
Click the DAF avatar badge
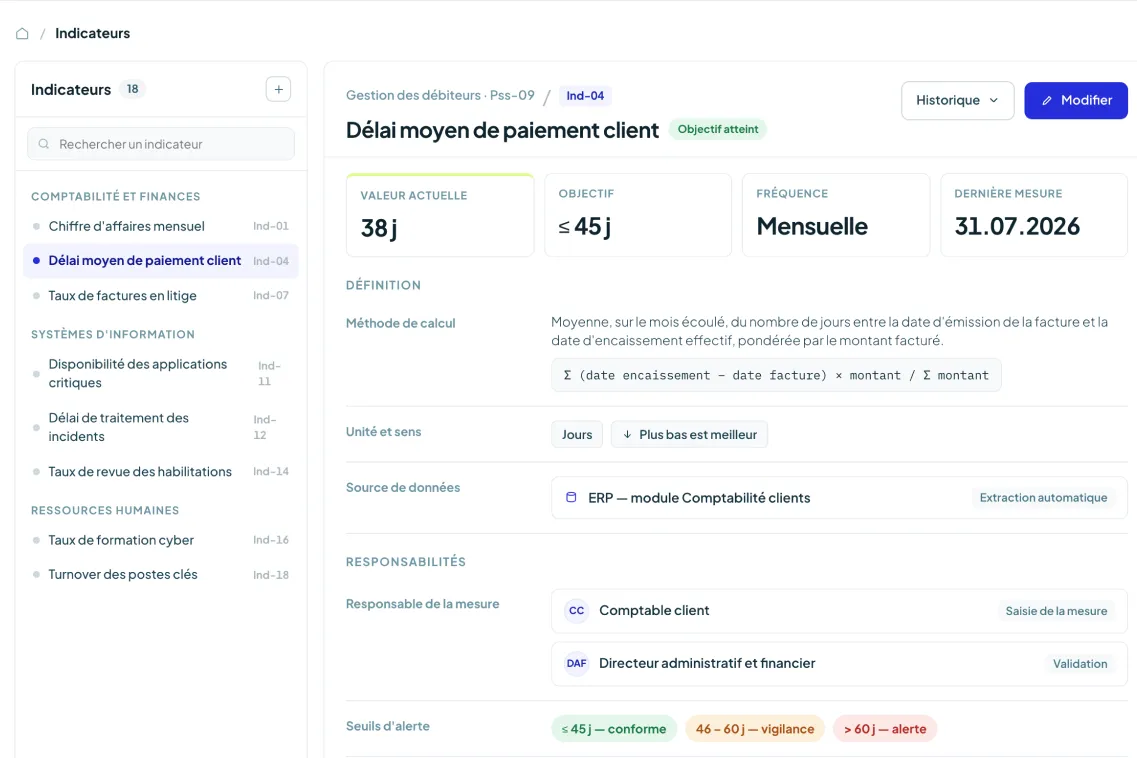click(576, 664)
